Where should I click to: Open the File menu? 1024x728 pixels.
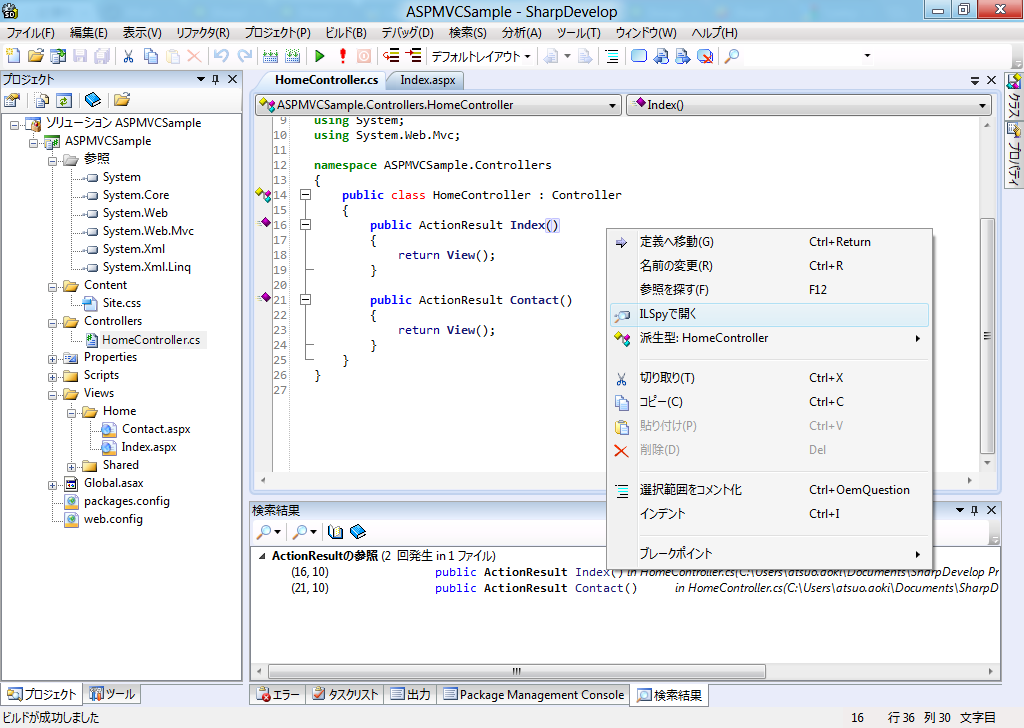point(31,33)
